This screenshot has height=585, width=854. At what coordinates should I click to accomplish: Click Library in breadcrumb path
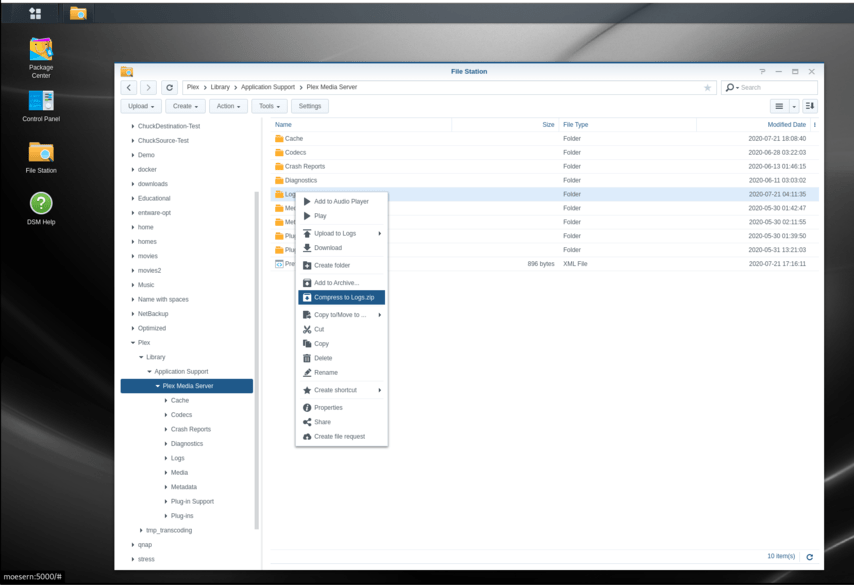(x=220, y=87)
